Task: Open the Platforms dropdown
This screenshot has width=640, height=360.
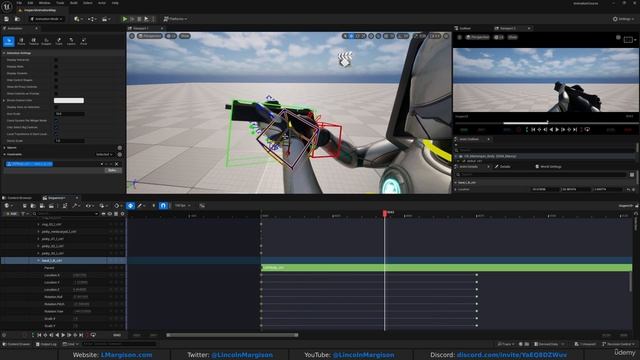Action: 176,19
